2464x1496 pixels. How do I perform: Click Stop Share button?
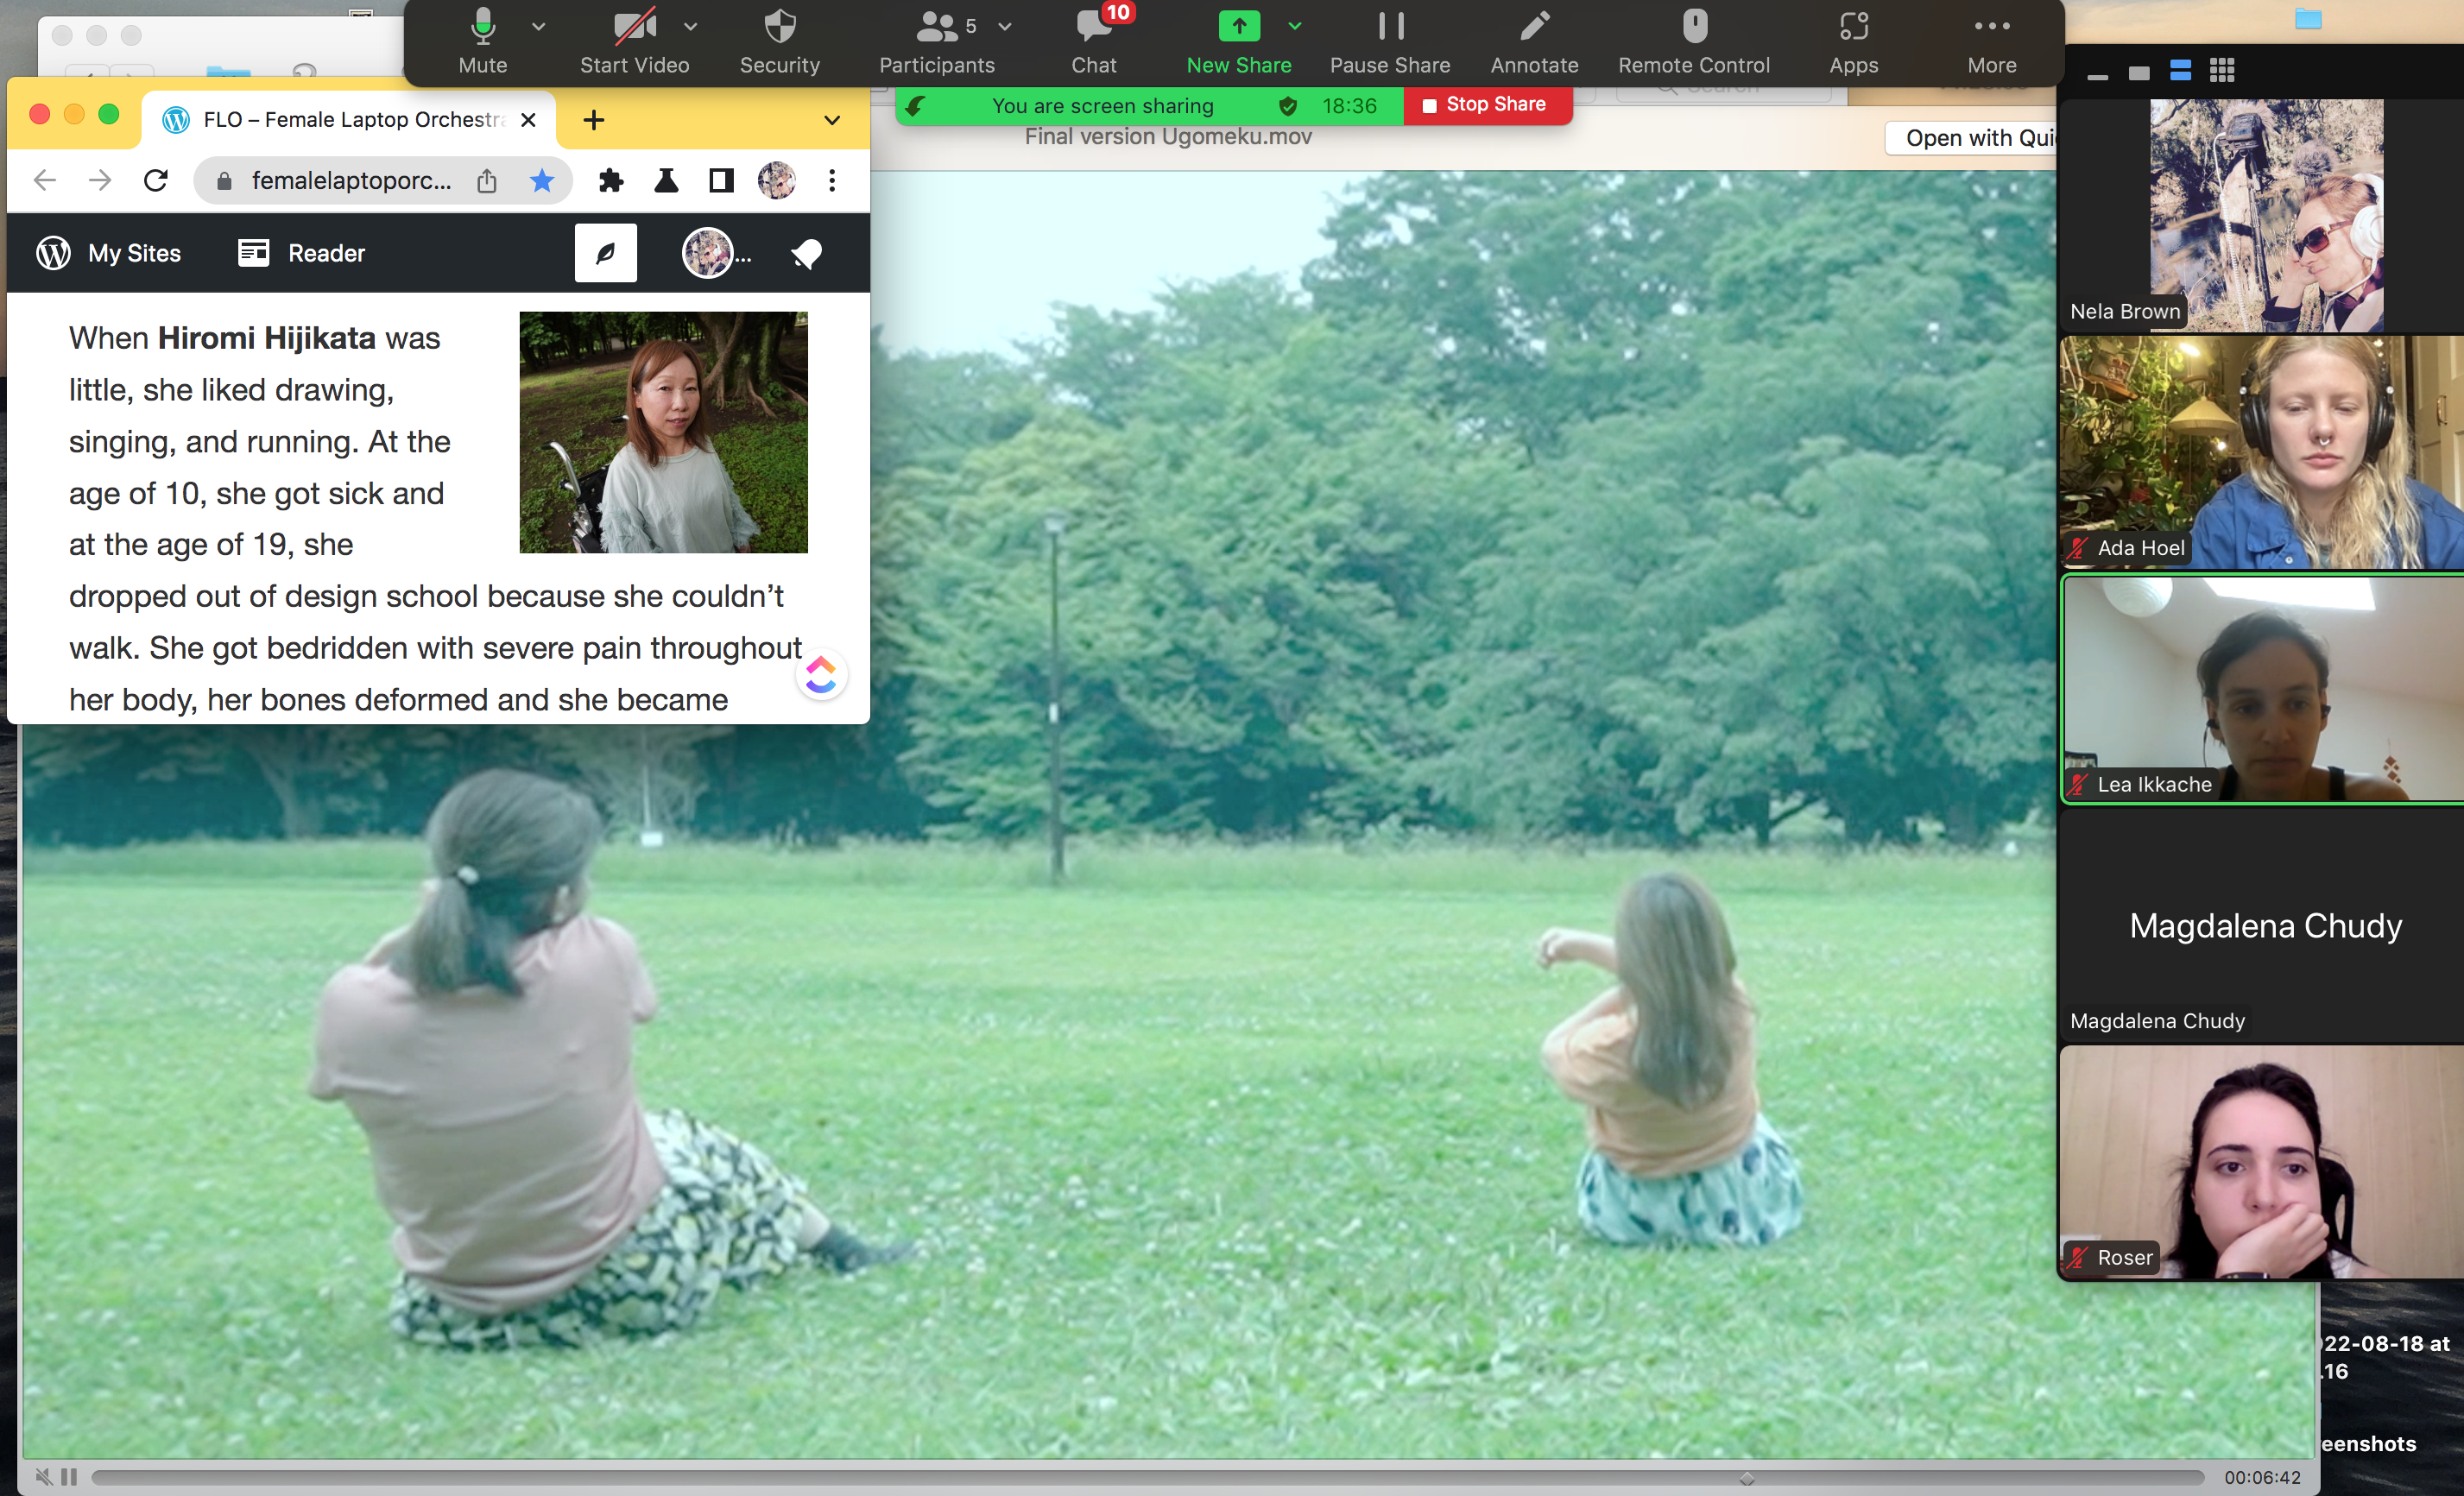1486,105
